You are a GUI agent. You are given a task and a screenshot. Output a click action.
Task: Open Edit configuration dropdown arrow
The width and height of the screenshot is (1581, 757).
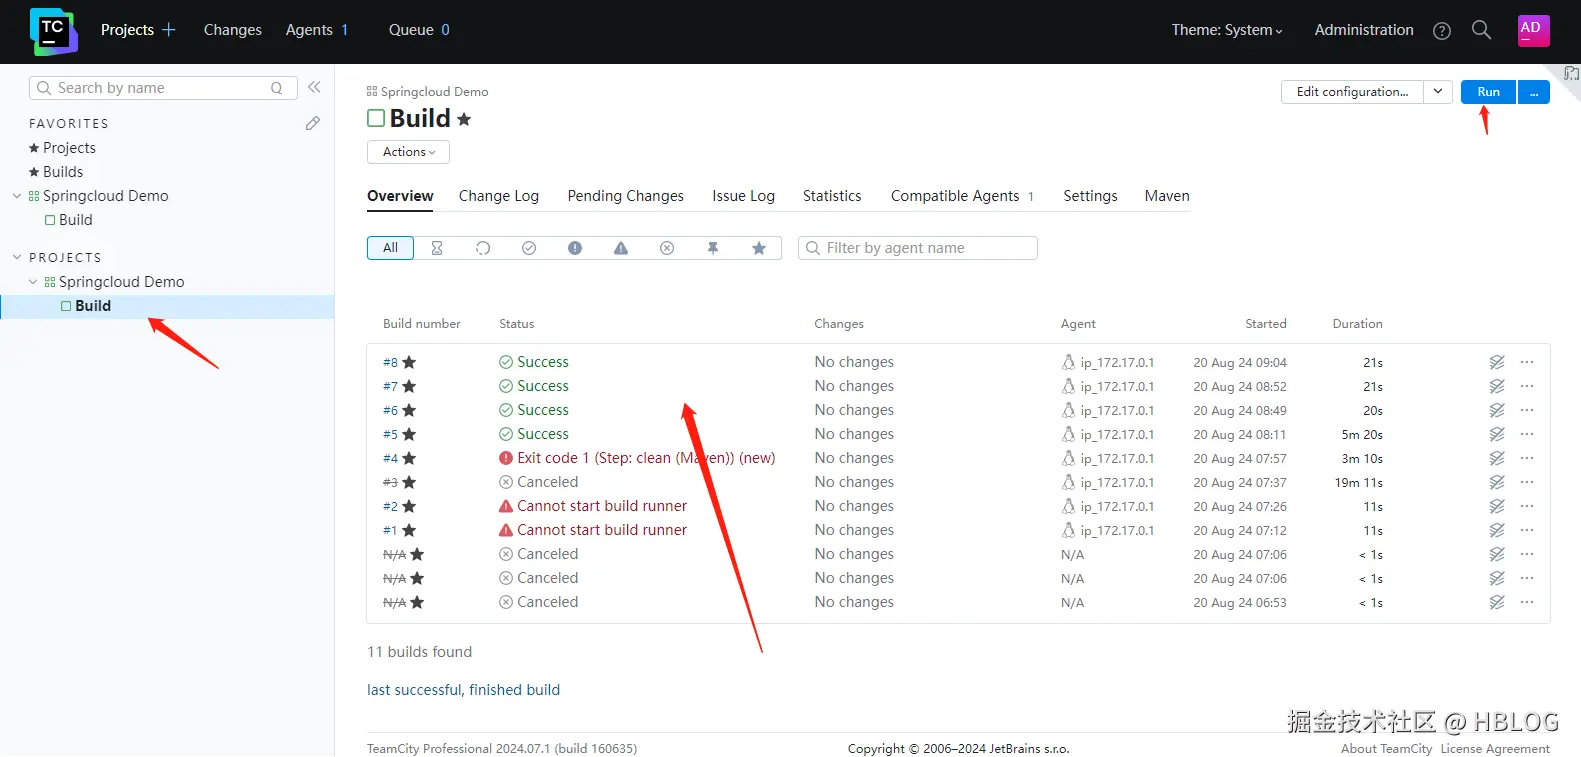(1438, 91)
